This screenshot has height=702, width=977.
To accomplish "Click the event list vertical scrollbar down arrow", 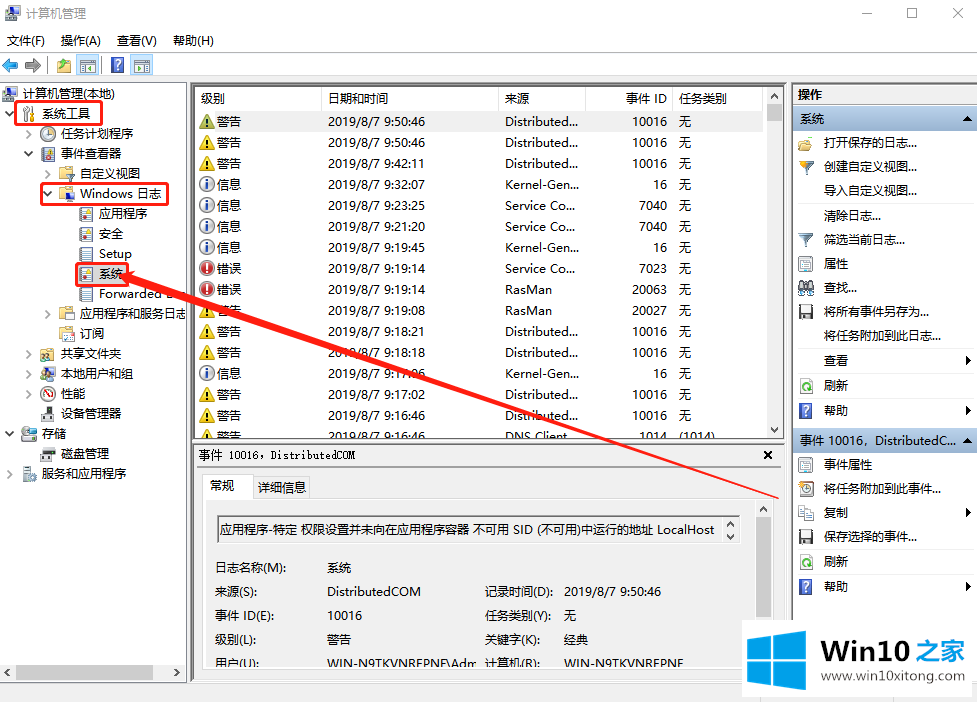I will tap(774, 430).
